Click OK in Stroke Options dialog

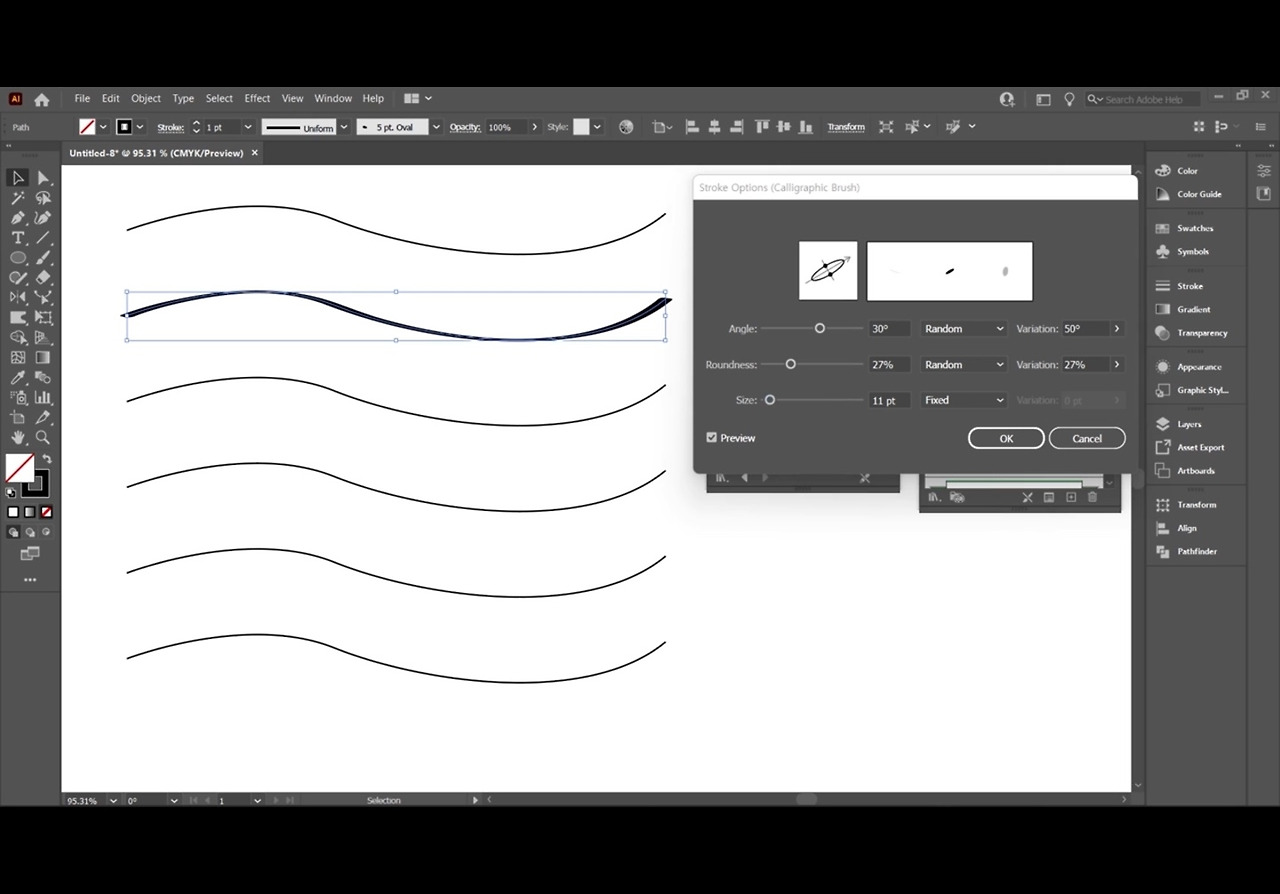[x=1006, y=438]
